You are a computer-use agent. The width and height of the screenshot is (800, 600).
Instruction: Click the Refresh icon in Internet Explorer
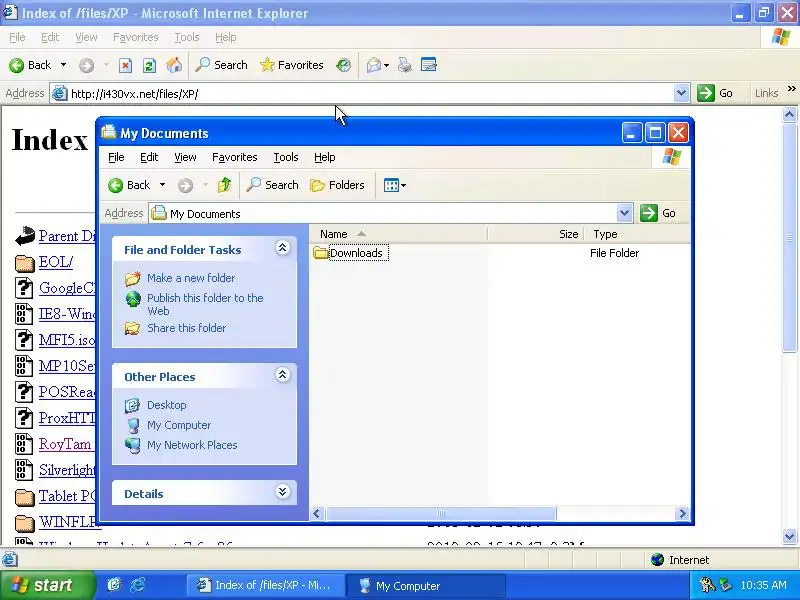149,65
